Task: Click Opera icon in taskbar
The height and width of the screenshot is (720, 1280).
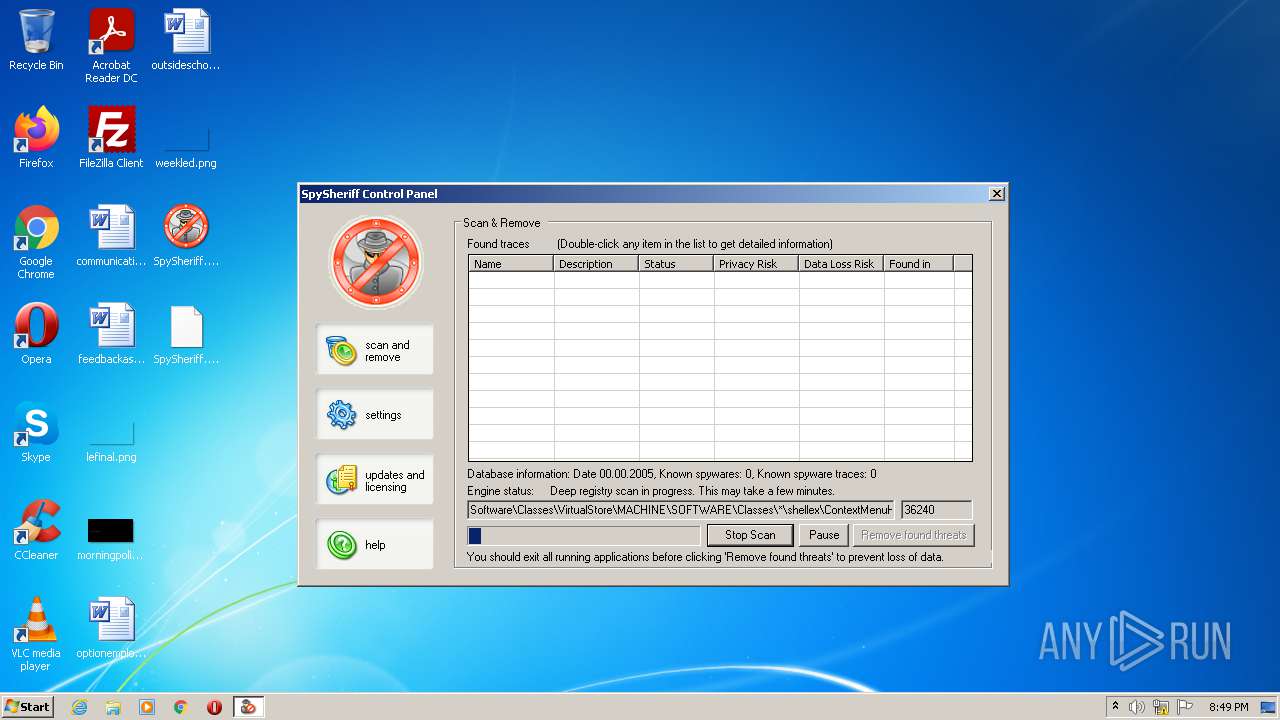Action: click(214, 707)
